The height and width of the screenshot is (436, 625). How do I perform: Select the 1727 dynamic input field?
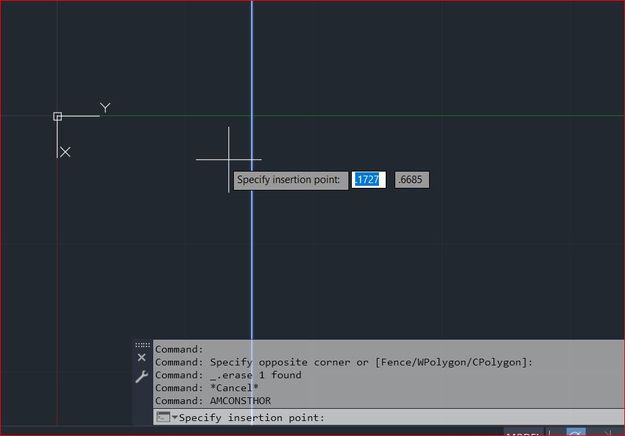368,180
